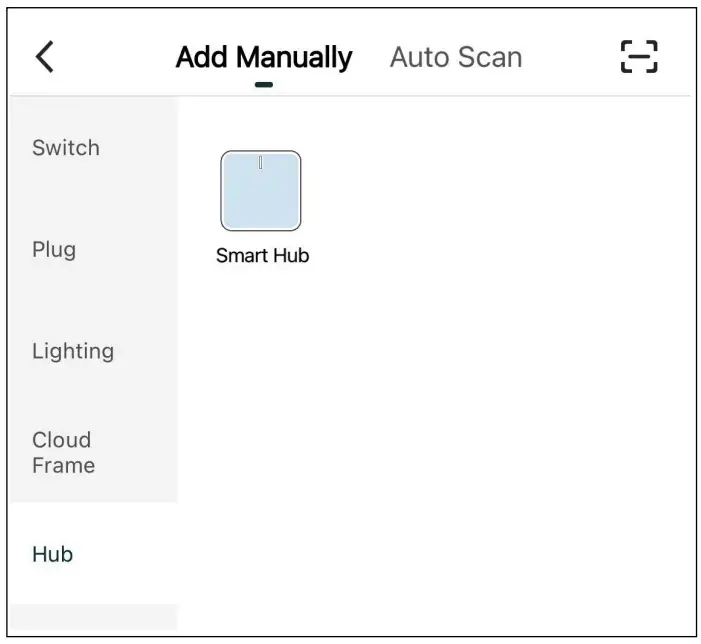Viewport: 701px width, 644px height.
Task: Choose the Lighting category
Action: (73, 351)
